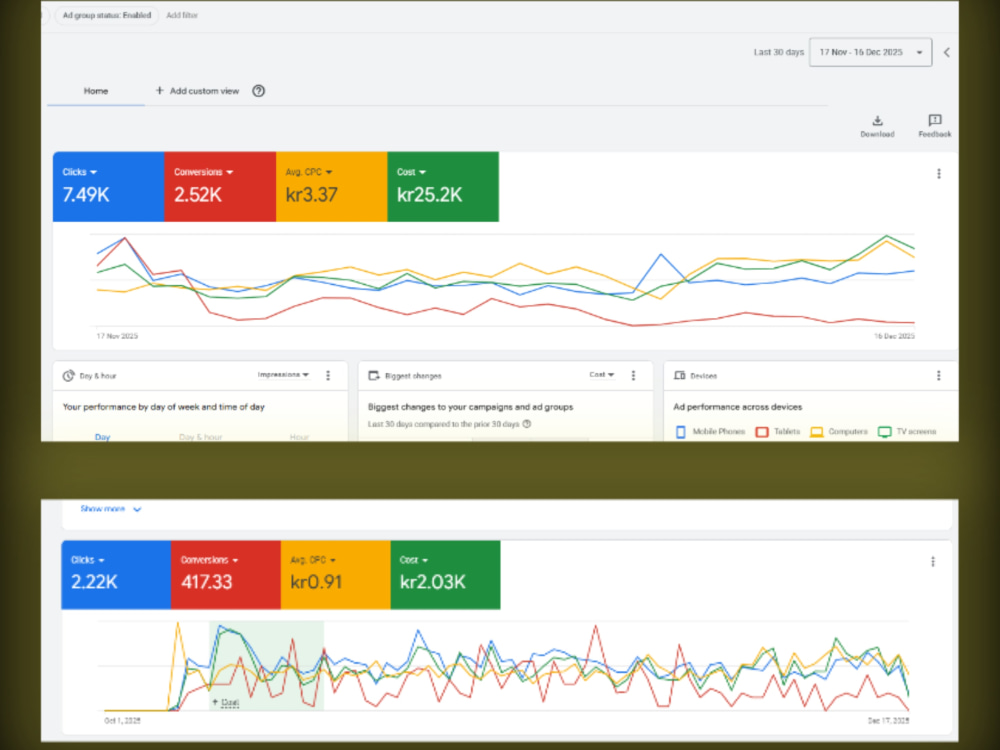This screenshot has width=1000, height=750.
Task: Click help icon next to prior 30 days
Action: coord(527,424)
